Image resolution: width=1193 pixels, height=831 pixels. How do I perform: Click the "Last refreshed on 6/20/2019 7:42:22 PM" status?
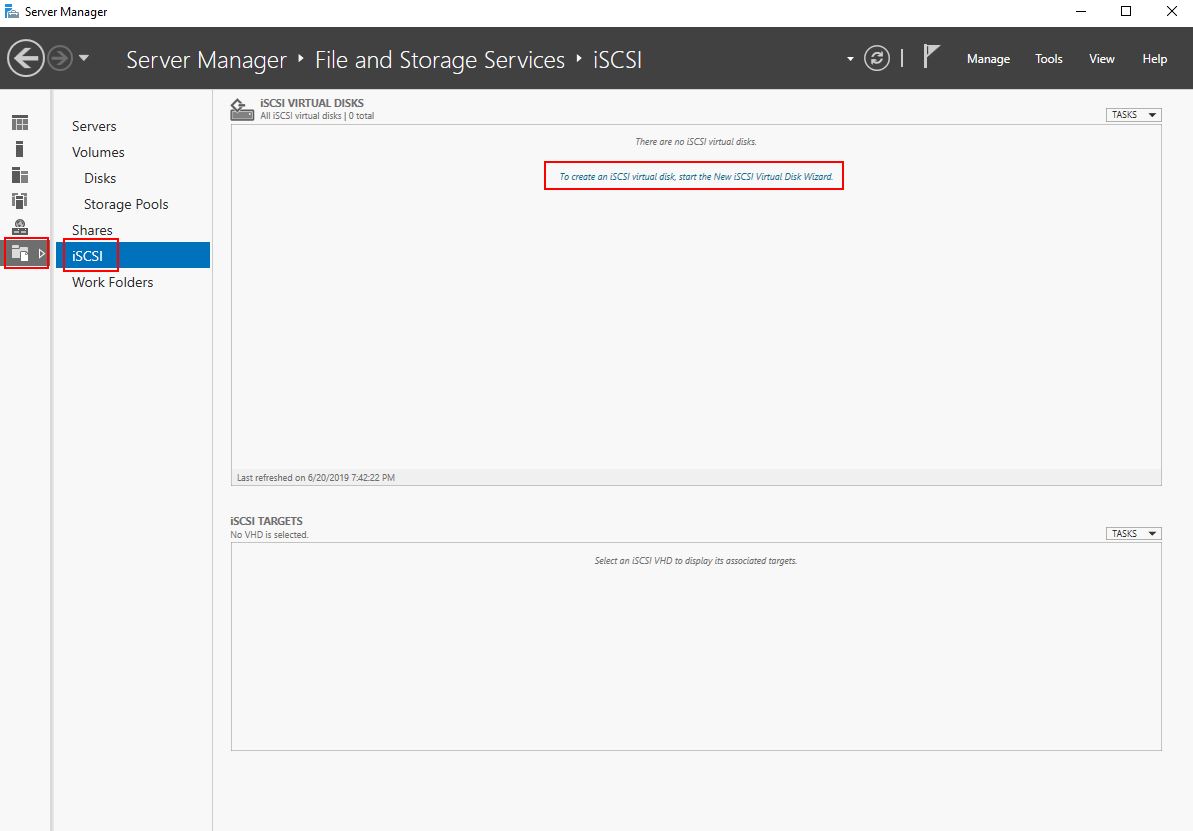click(316, 478)
